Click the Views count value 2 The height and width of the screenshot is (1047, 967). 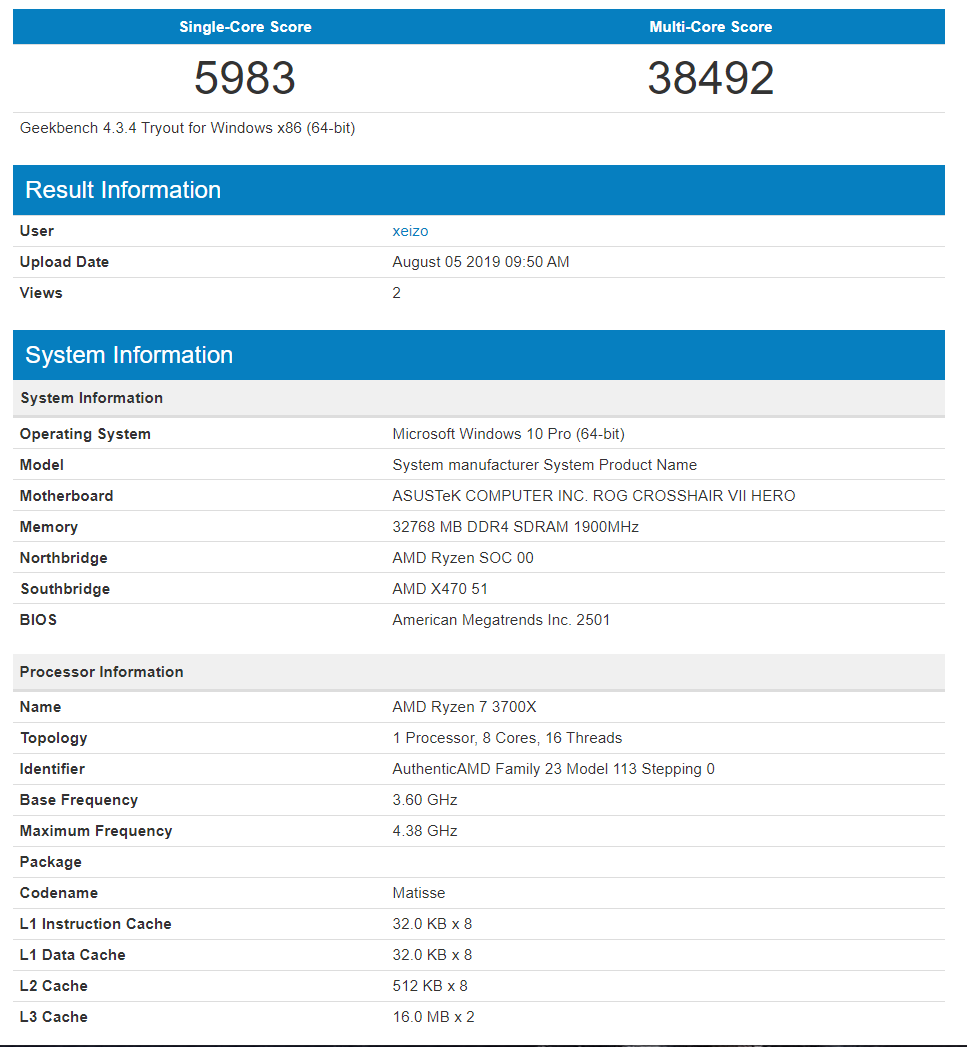pyautogui.click(x=397, y=293)
